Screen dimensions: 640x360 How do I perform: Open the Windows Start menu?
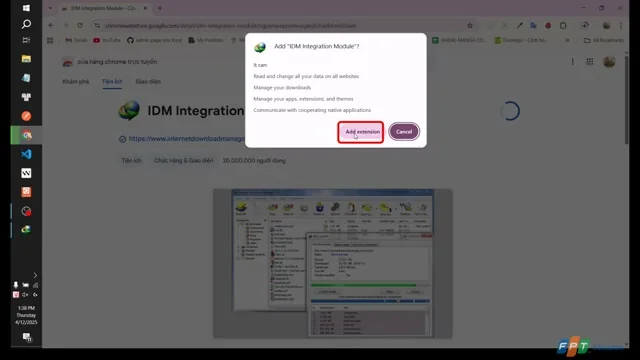point(26,8)
